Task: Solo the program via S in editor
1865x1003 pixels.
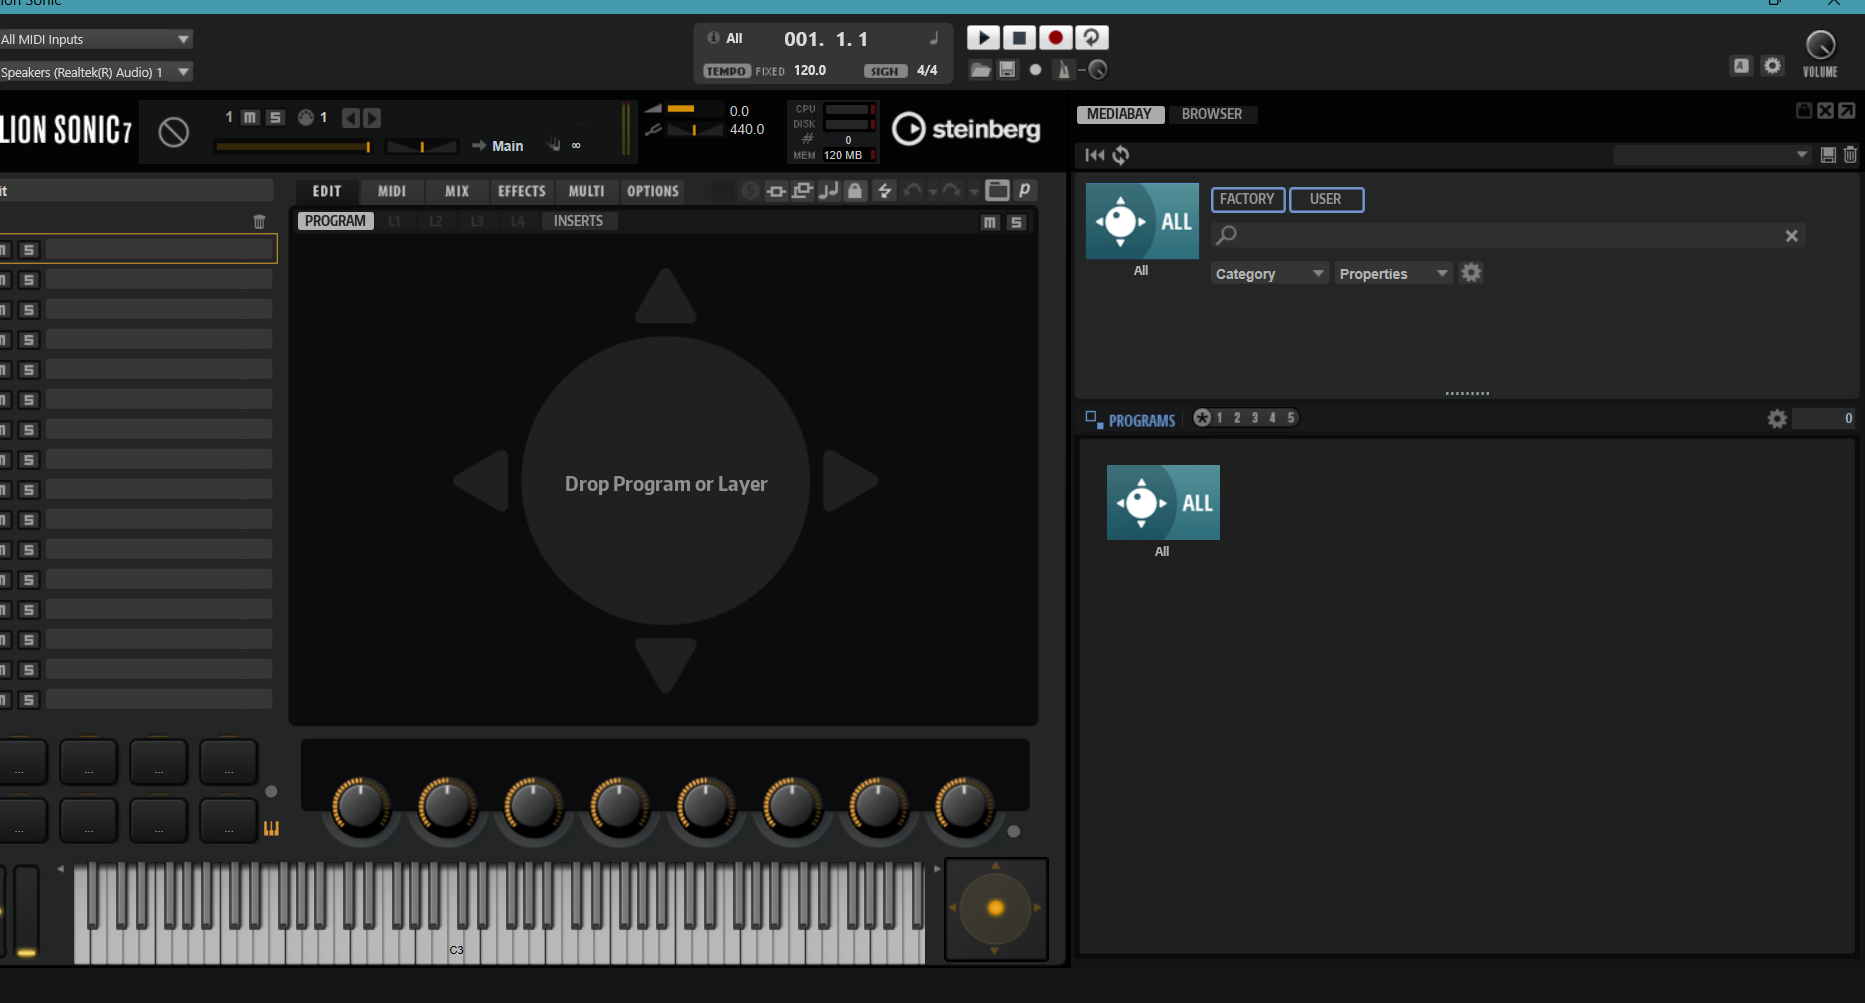Action: pyautogui.click(x=1016, y=222)
